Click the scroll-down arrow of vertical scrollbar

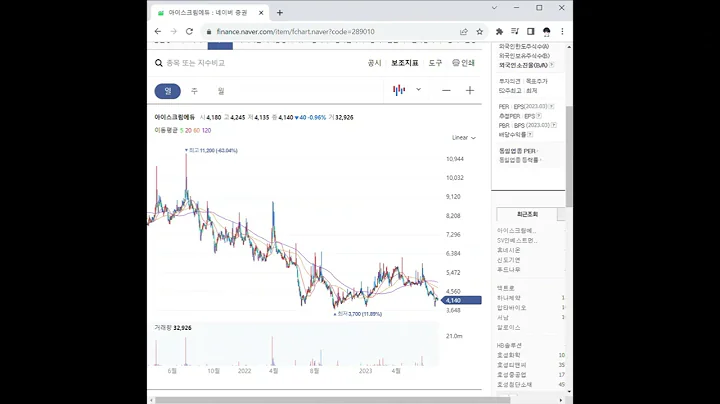coord(569,392)
